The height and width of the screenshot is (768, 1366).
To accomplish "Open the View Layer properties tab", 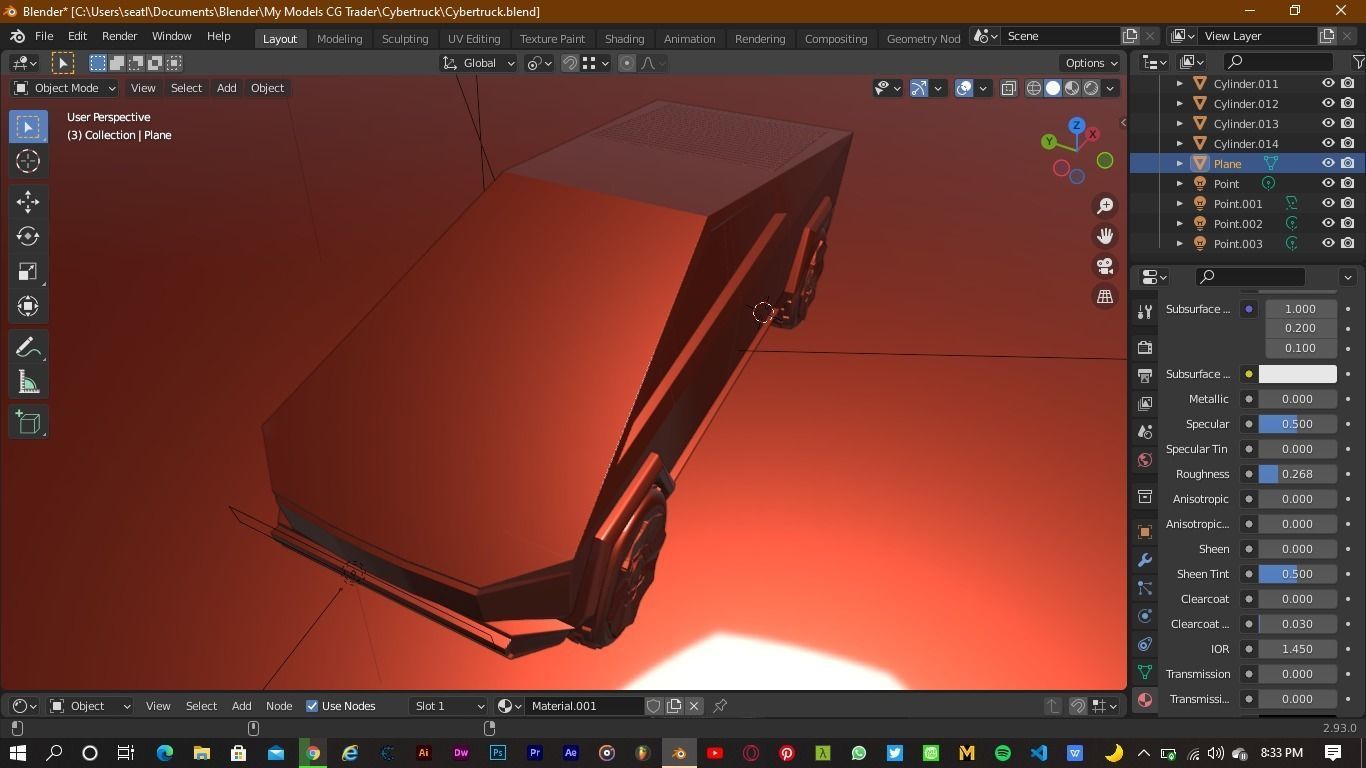I will tap(1145, 403).
